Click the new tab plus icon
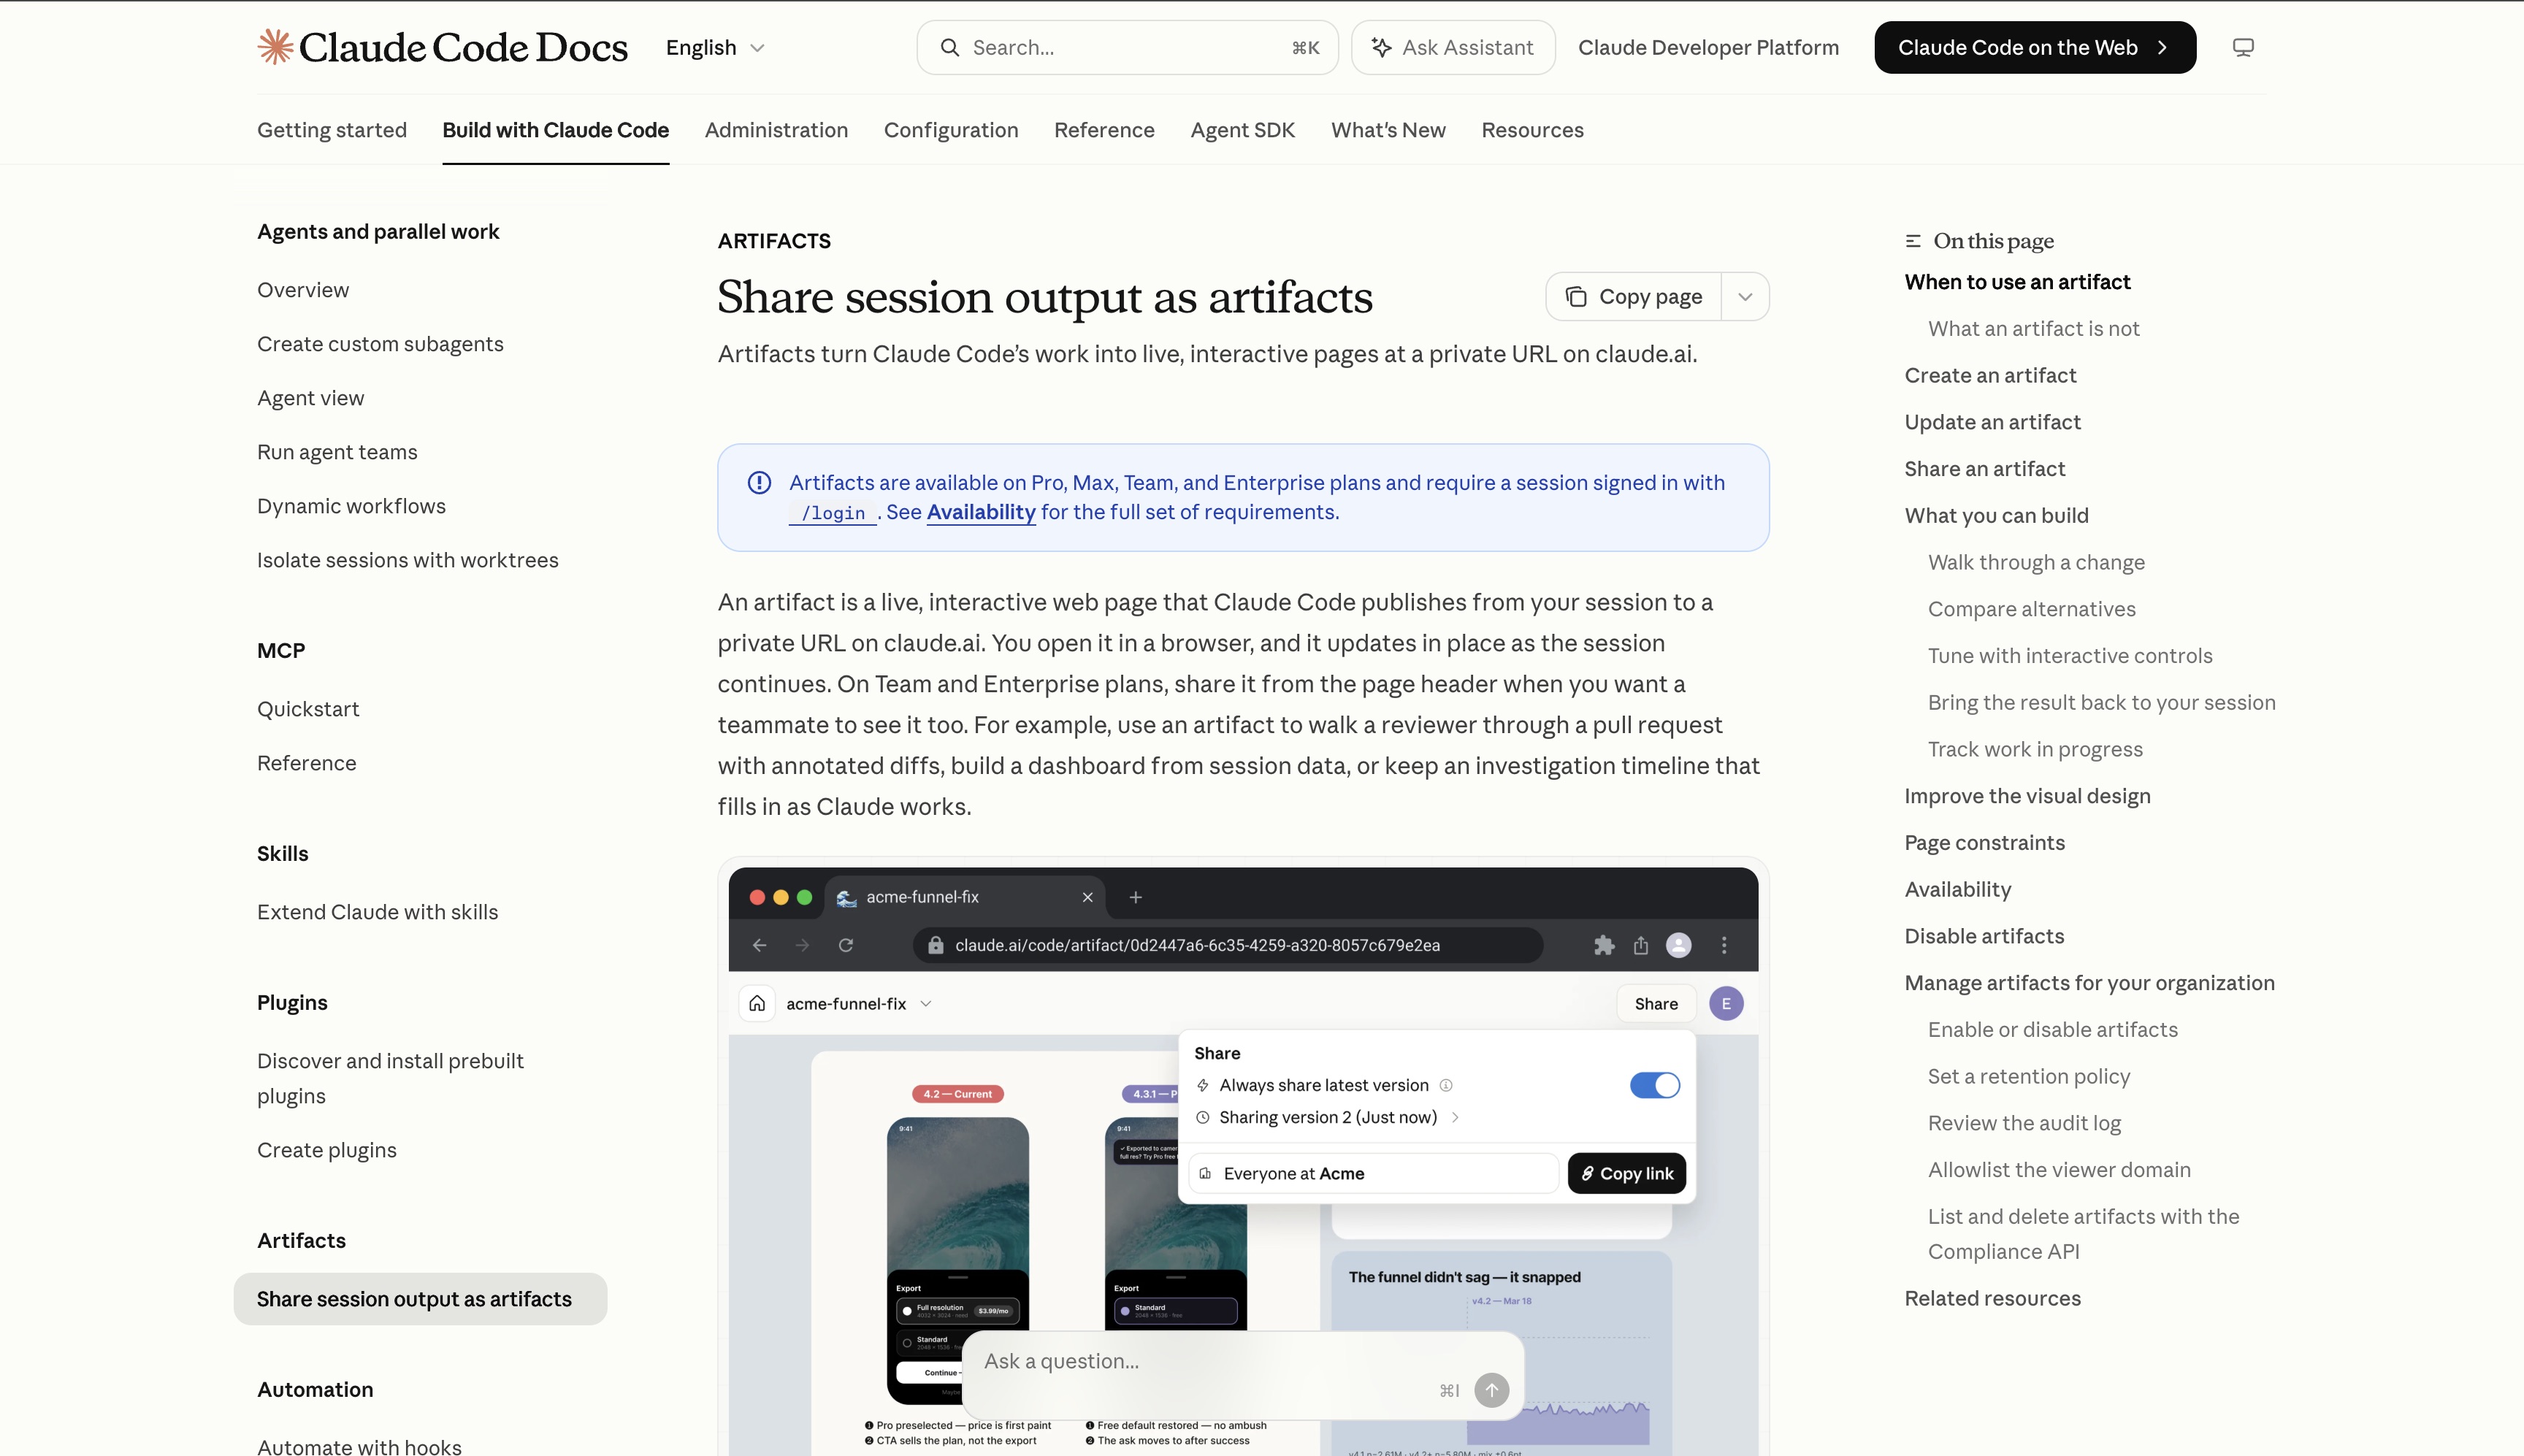The image size is (2524, 1456). 1135,897
